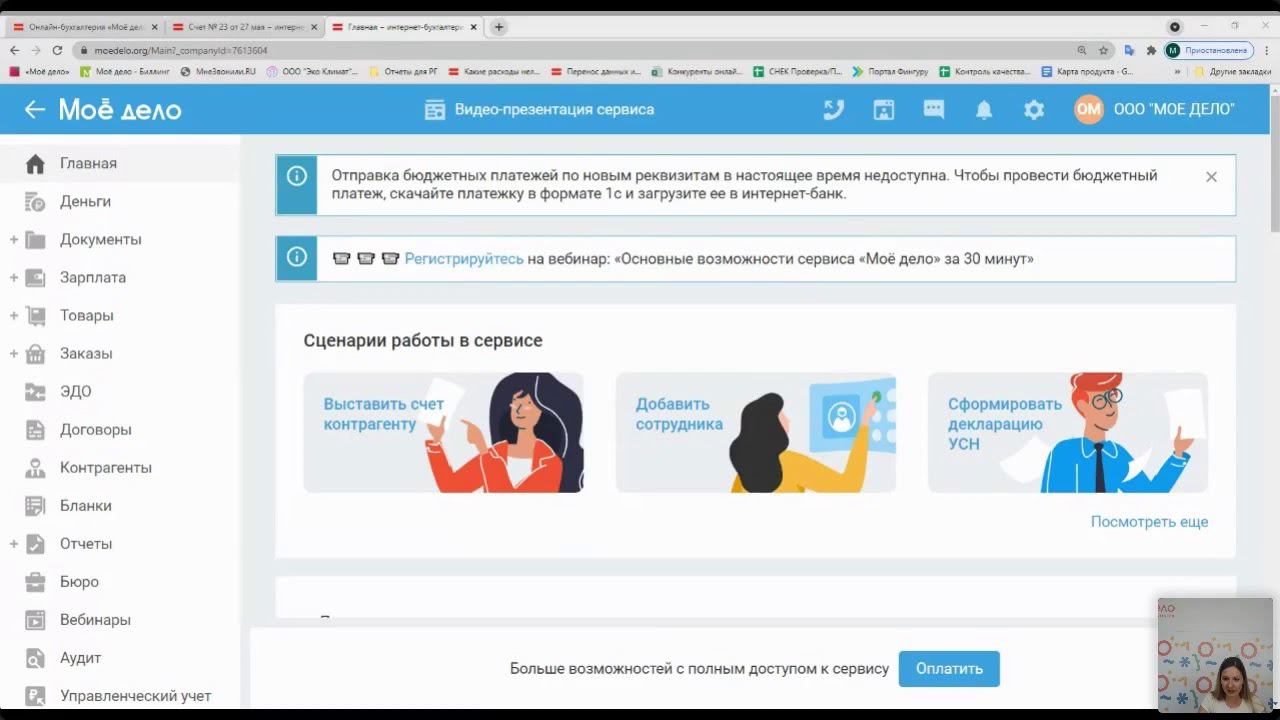Screen dimensions: 1280x720
Task: Open the Главная menu item
Action: coord(120,164)
